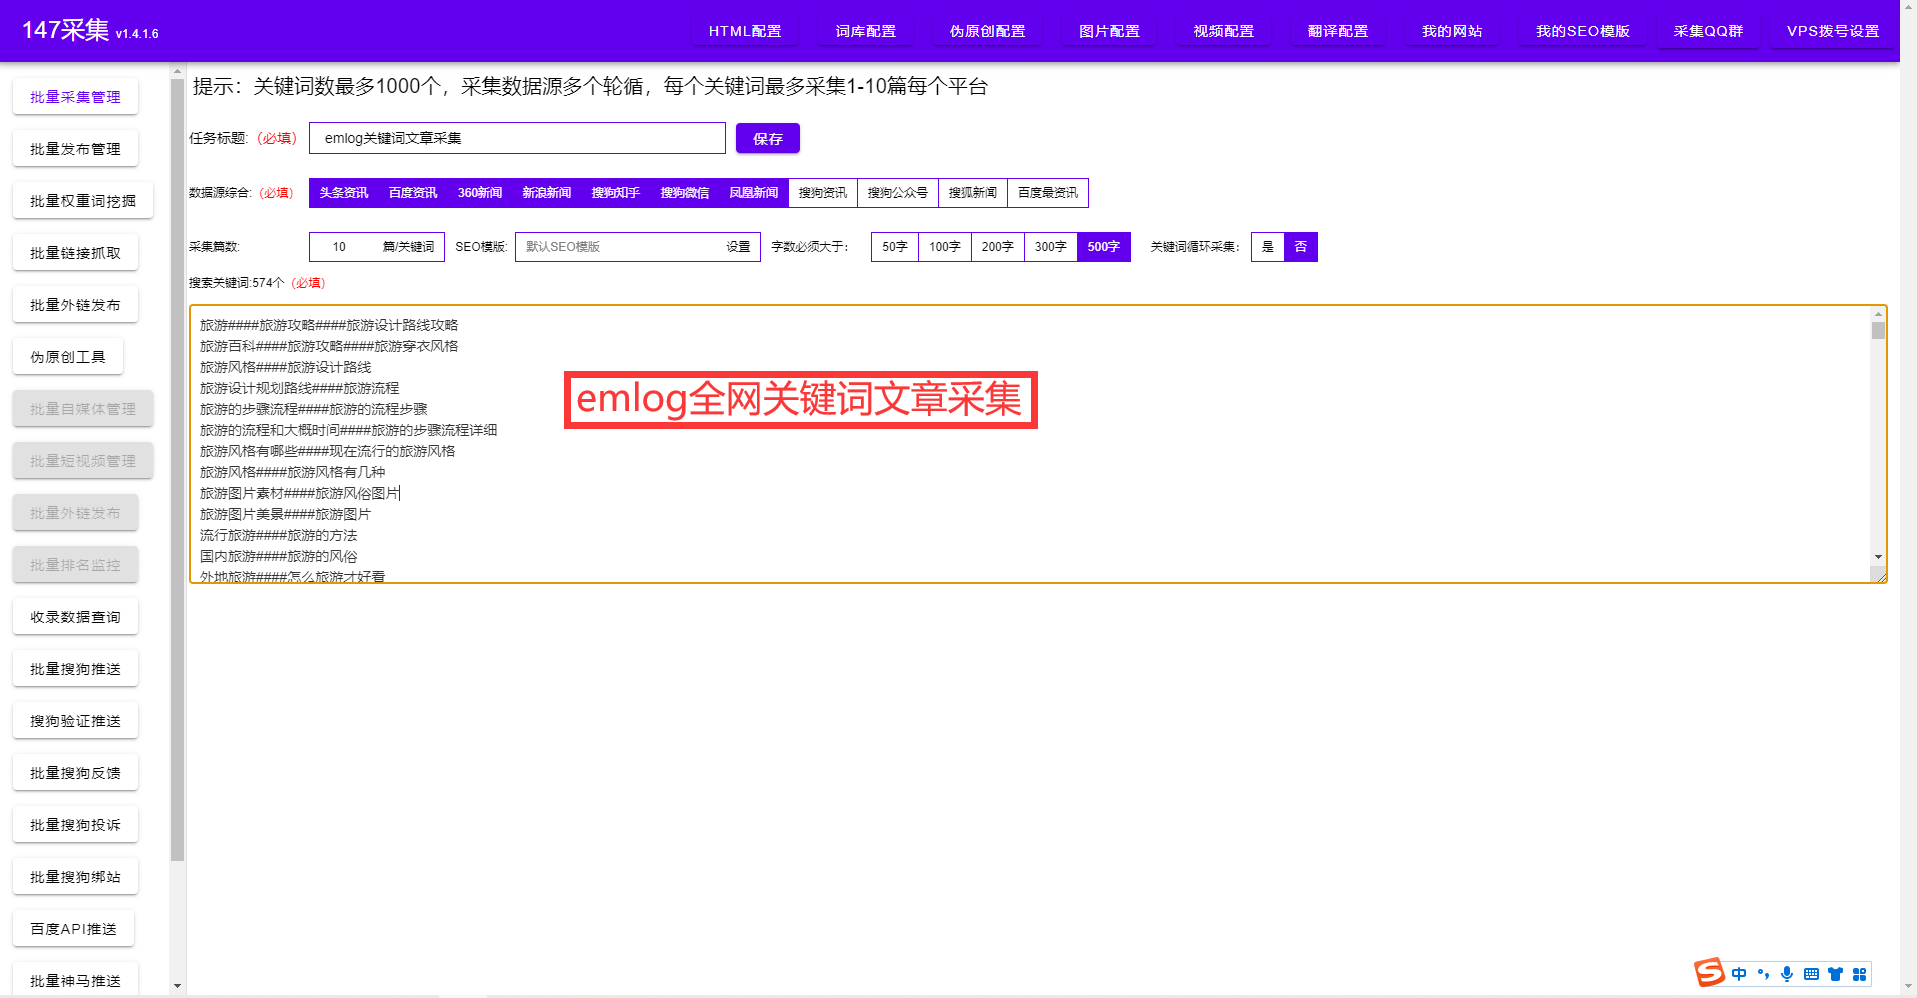Open 批量搜狗反馈 in sidebar
Viewport: 1917px width, 998px height.
point(75,773)
